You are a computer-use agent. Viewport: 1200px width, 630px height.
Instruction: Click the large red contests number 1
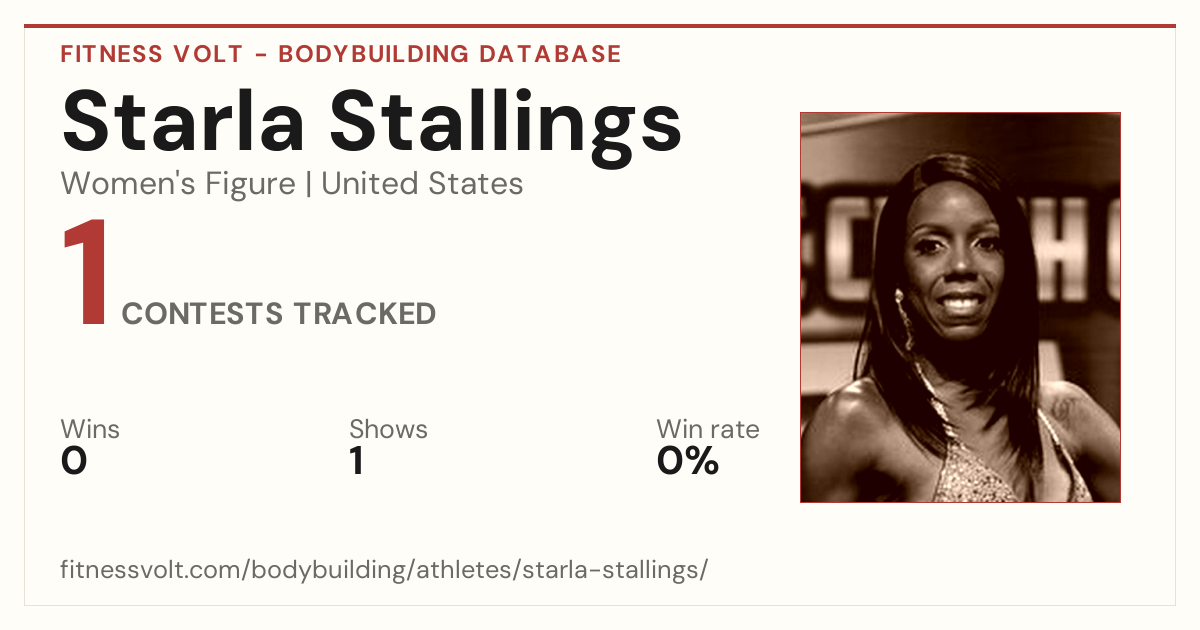pos(85,275)
